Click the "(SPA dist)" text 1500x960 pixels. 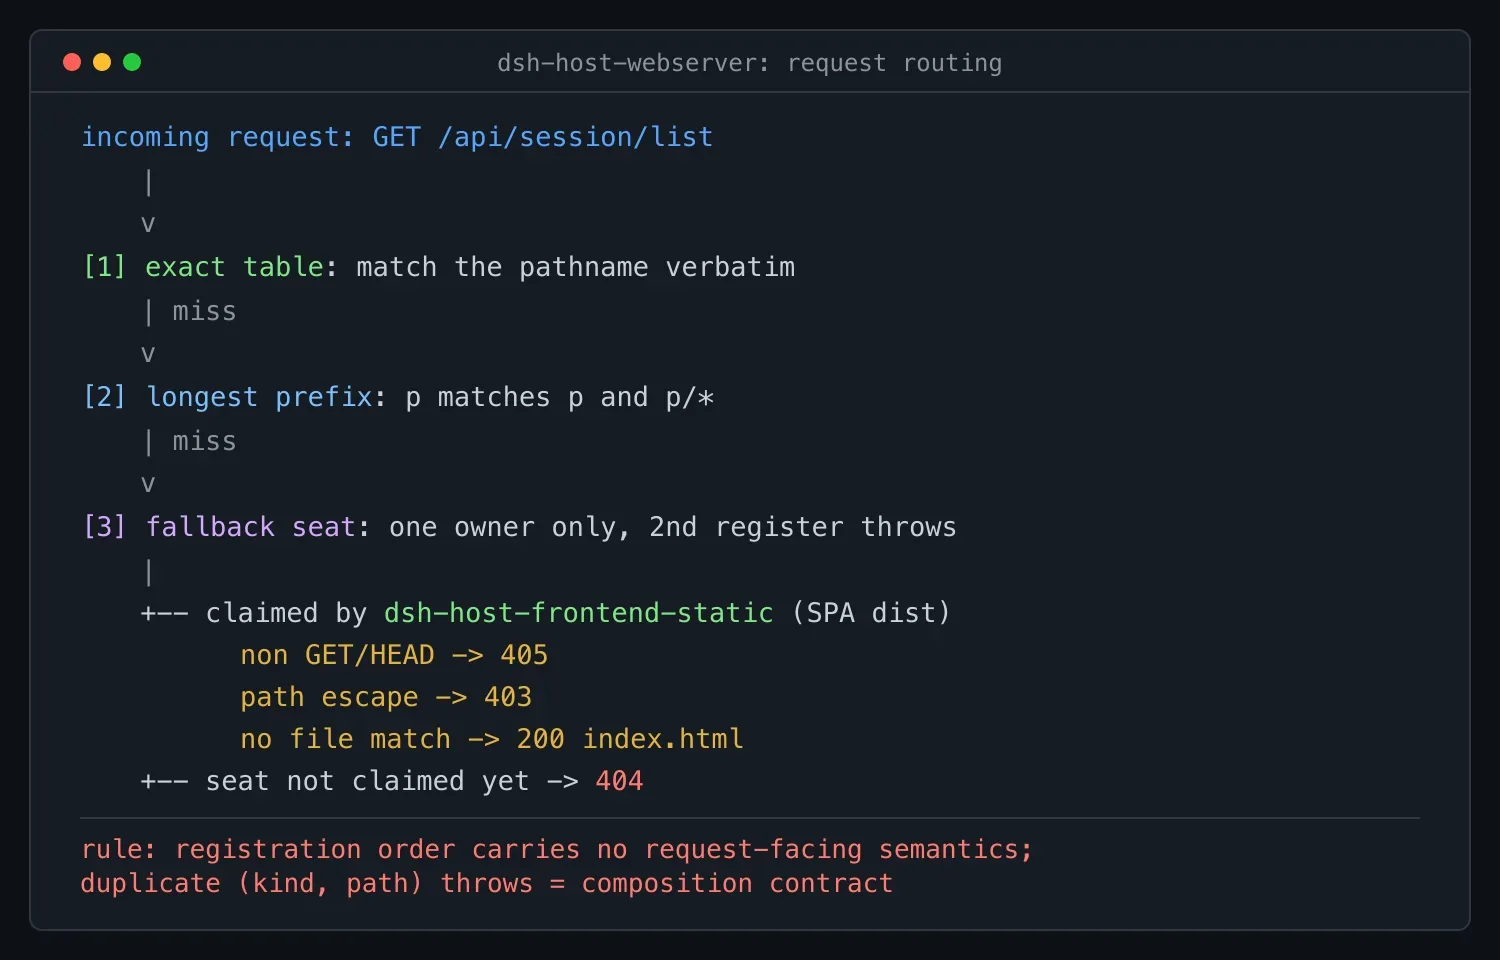pos(871,613)
